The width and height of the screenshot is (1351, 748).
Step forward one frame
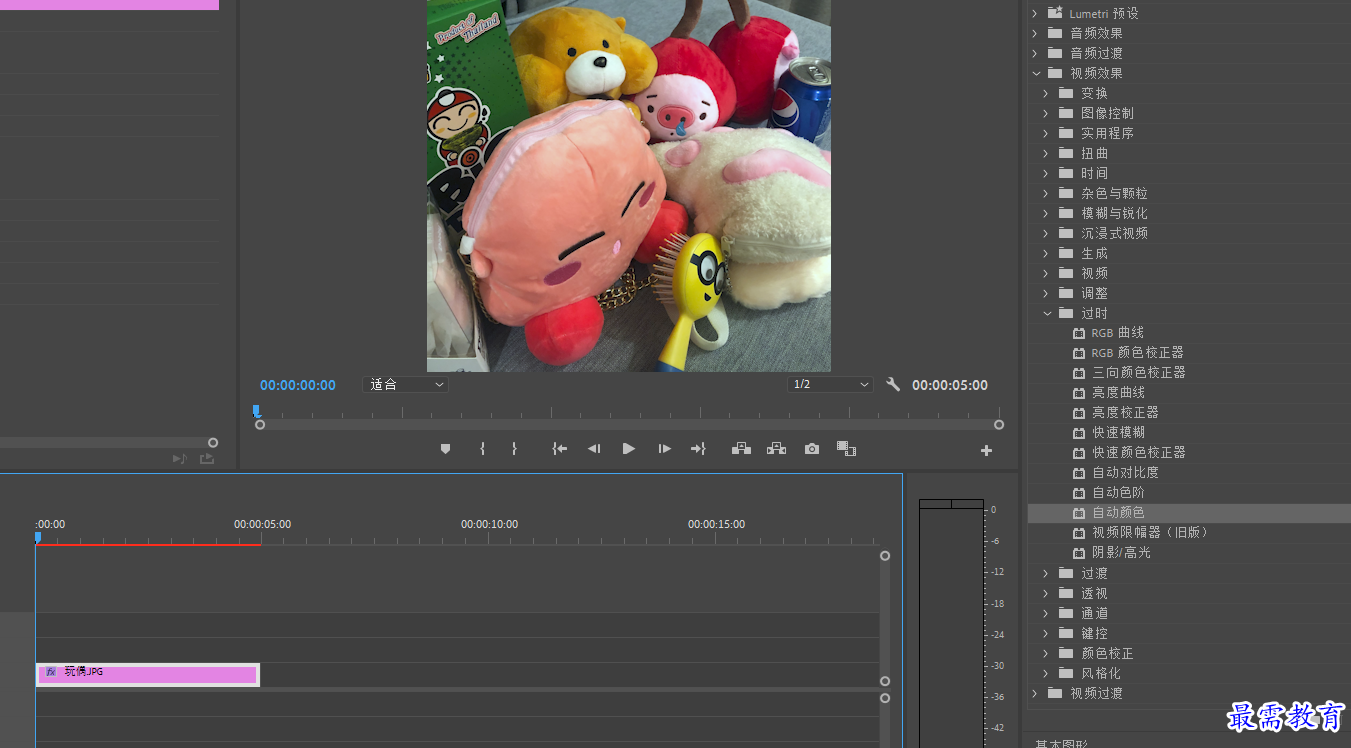(x=664, y=449)
